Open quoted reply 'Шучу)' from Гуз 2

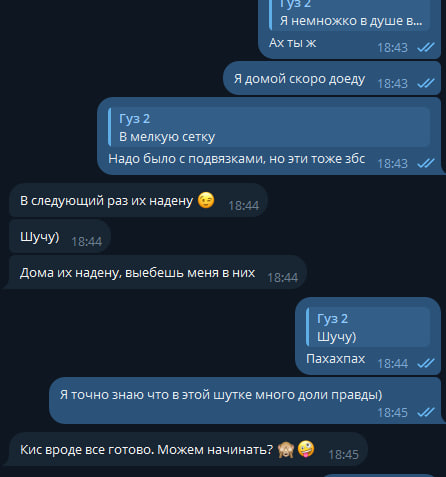click(x=368, y=327)
